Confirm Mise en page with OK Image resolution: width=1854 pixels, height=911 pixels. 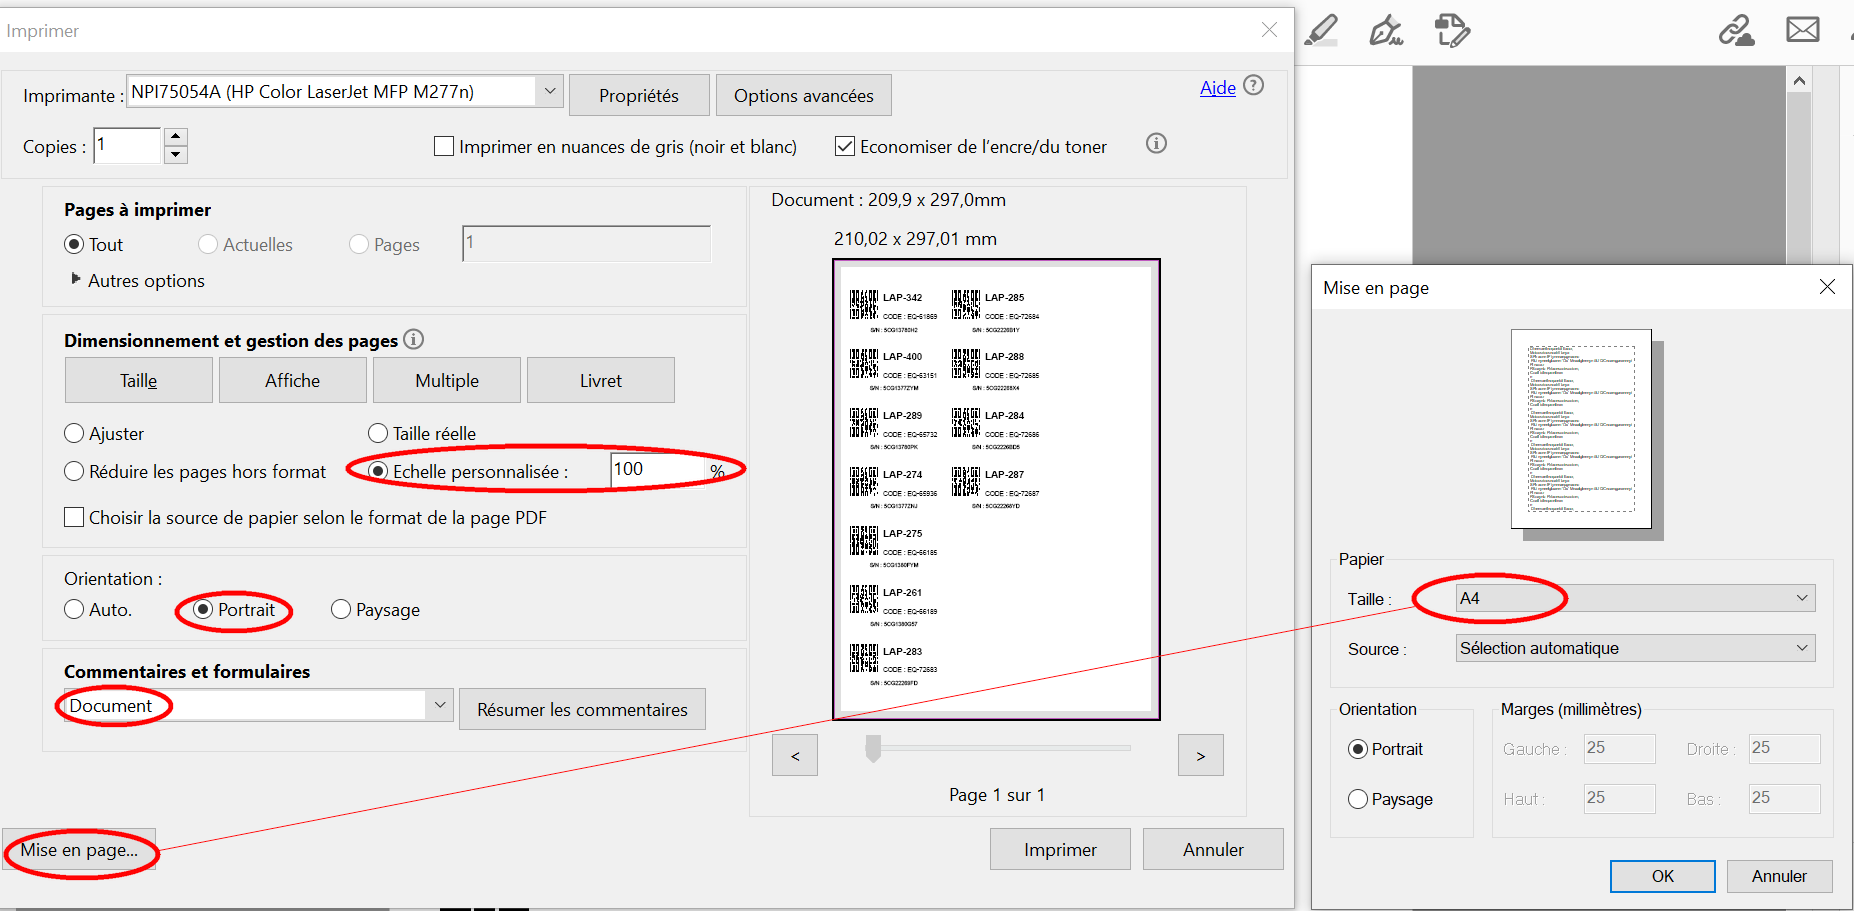click(1663, 876)
